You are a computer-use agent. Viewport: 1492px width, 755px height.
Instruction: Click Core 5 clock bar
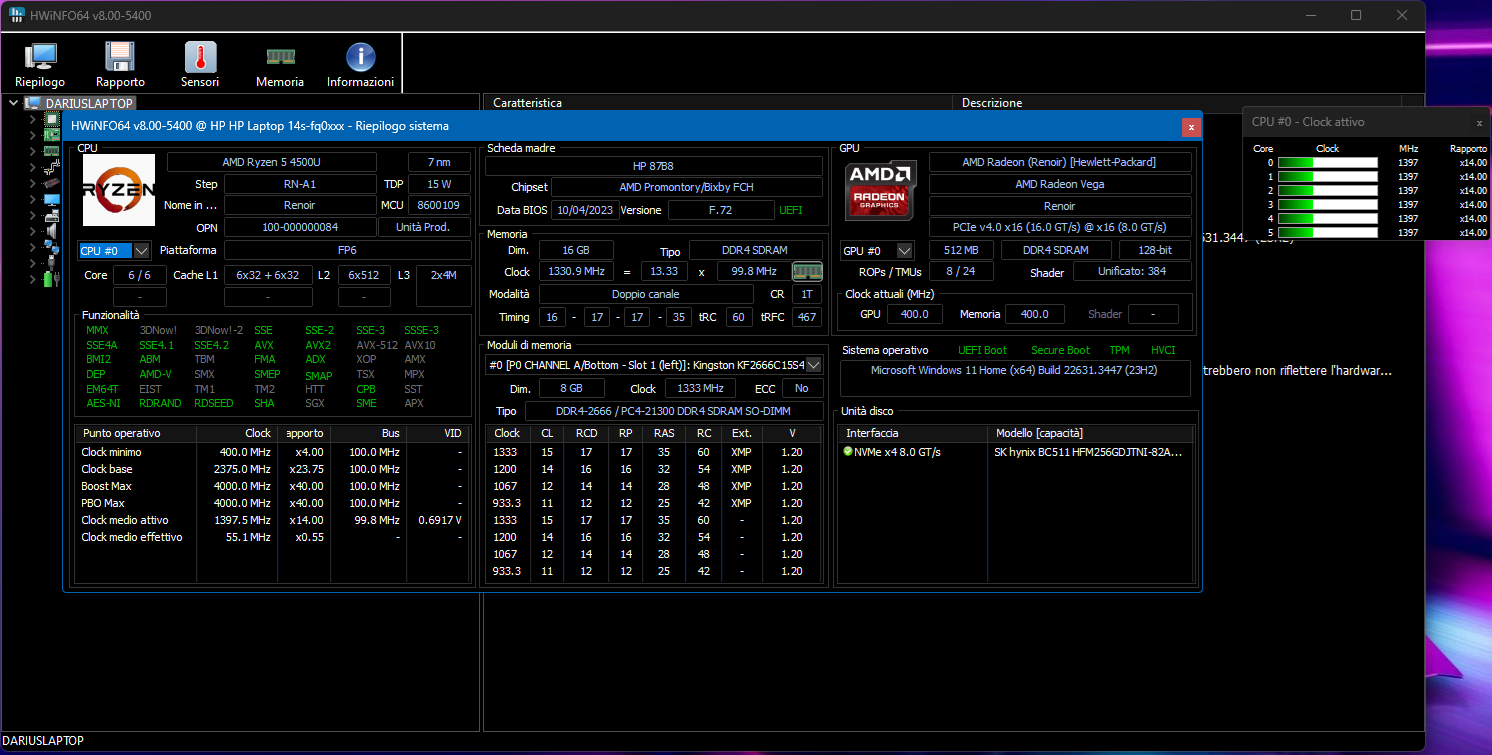[1328, 232]
